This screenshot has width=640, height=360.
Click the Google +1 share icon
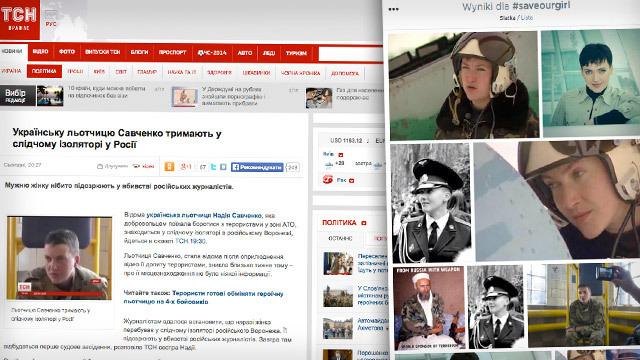coord(186,167)
